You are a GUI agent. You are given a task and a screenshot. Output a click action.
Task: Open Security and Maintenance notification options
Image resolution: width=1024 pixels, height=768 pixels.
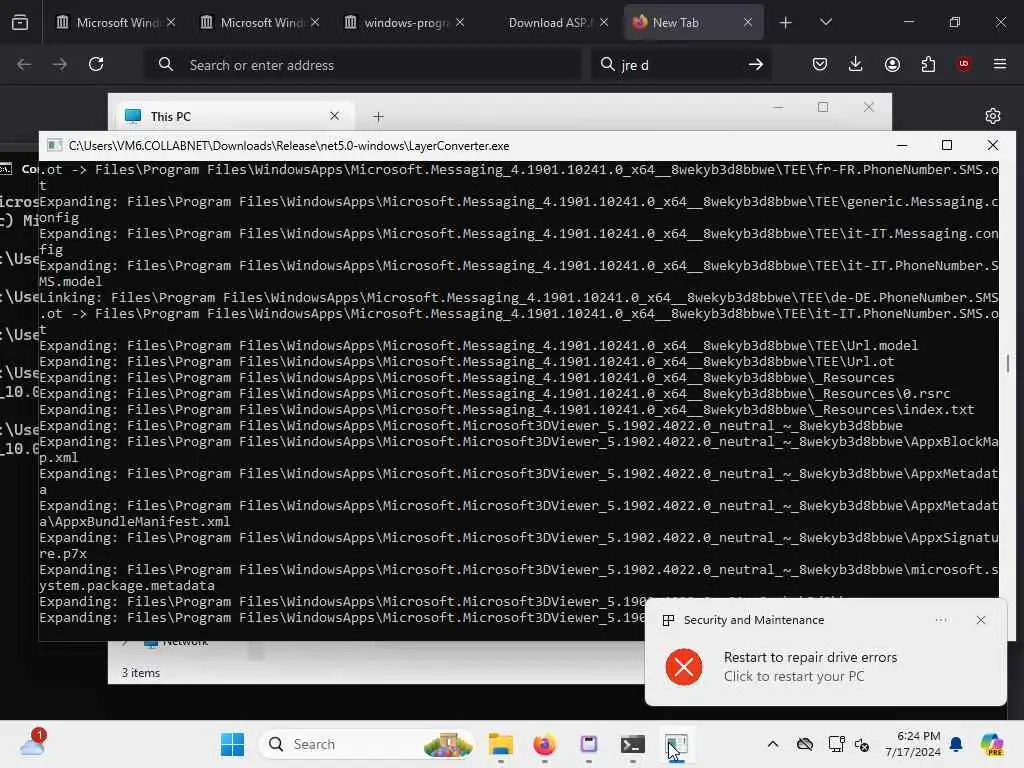click(941, 620)
